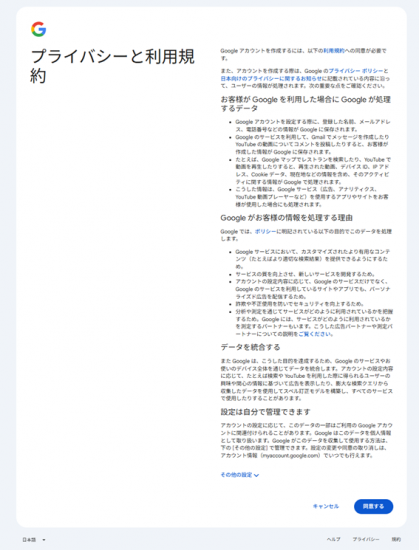This screenshot has width=419, height=550.
Task: Open the プライバシー ポリシー link
Action: [x=356, y=71]
